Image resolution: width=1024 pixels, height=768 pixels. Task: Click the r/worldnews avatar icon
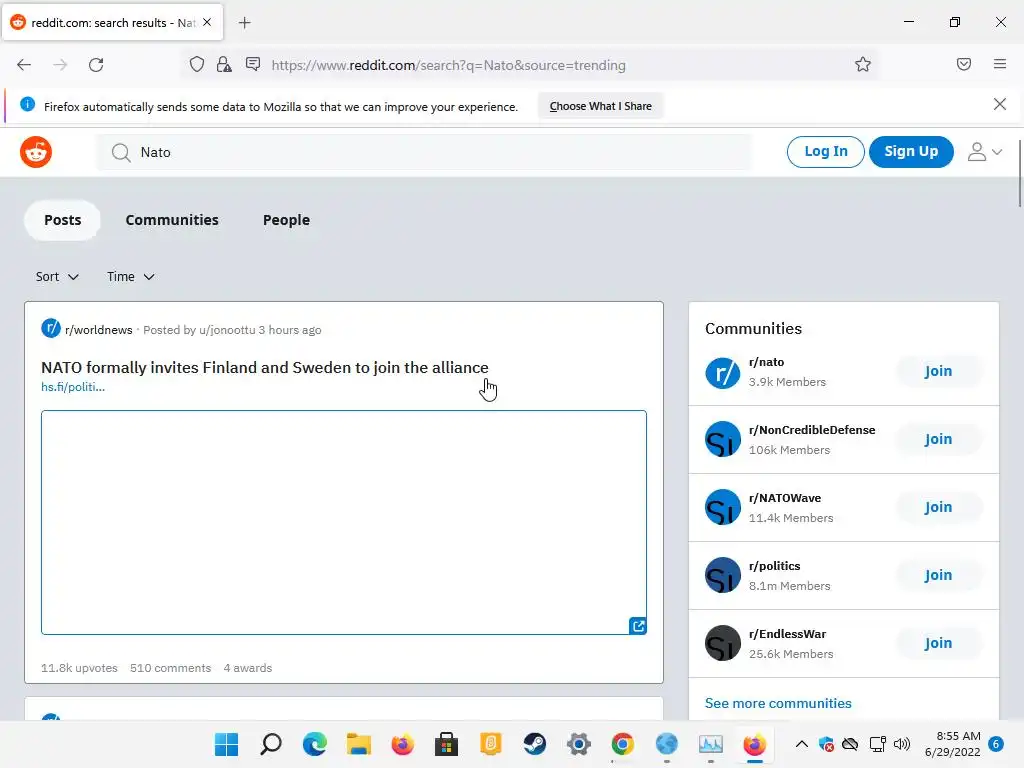coord(51,328)
